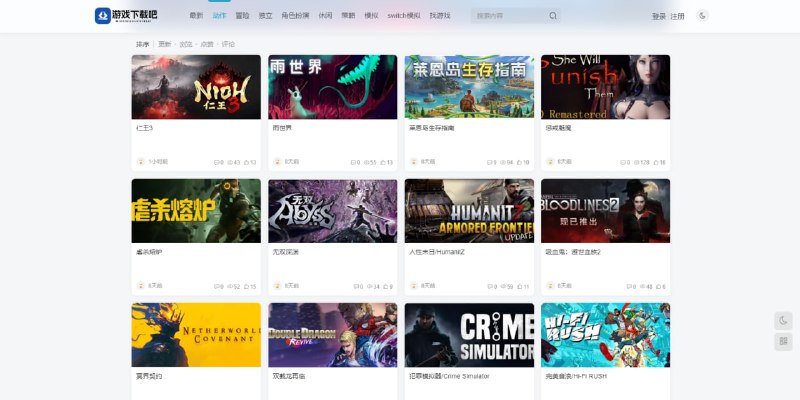Like the 虐杀熔炉 card
This screenshot has height=400, width=800.
pos(246,287)
